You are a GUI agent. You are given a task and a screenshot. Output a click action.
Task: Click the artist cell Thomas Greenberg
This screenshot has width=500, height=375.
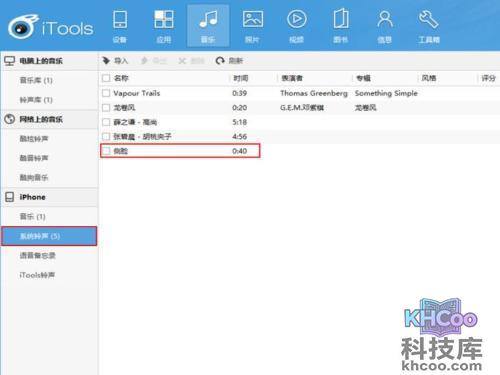314,93
